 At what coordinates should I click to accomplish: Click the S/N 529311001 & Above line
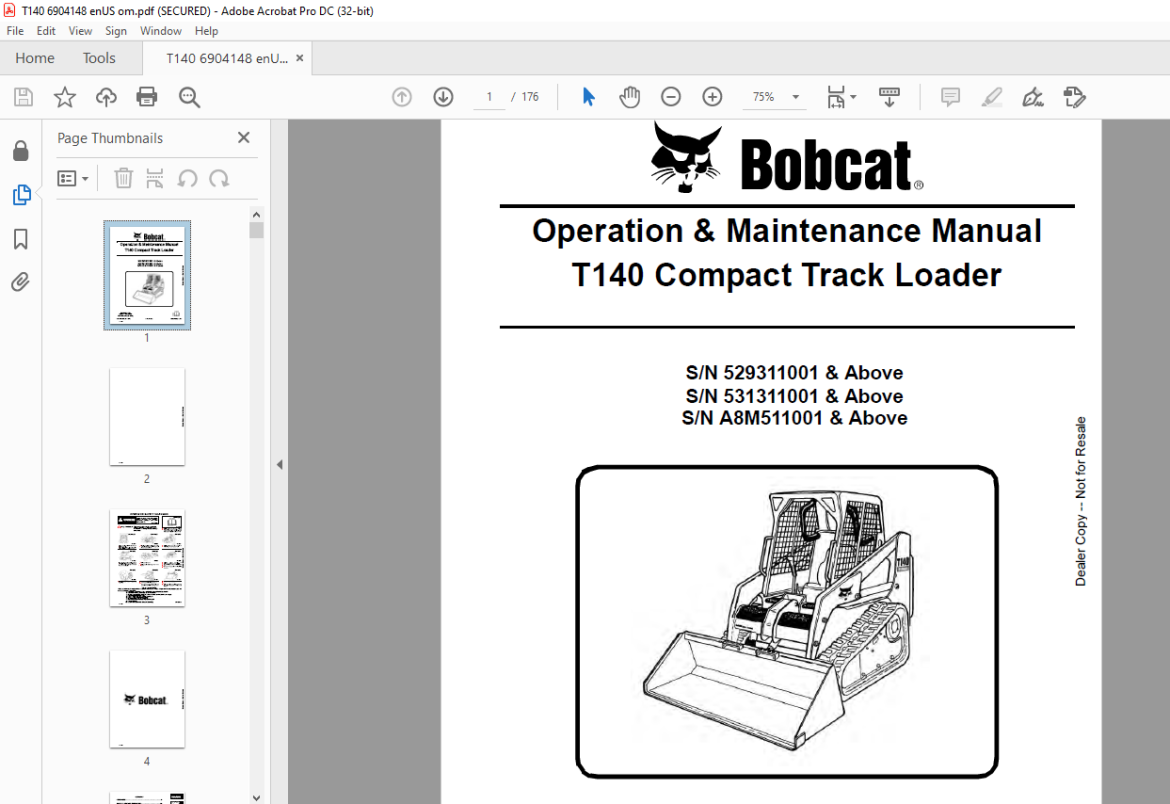[x=794, y=373]
